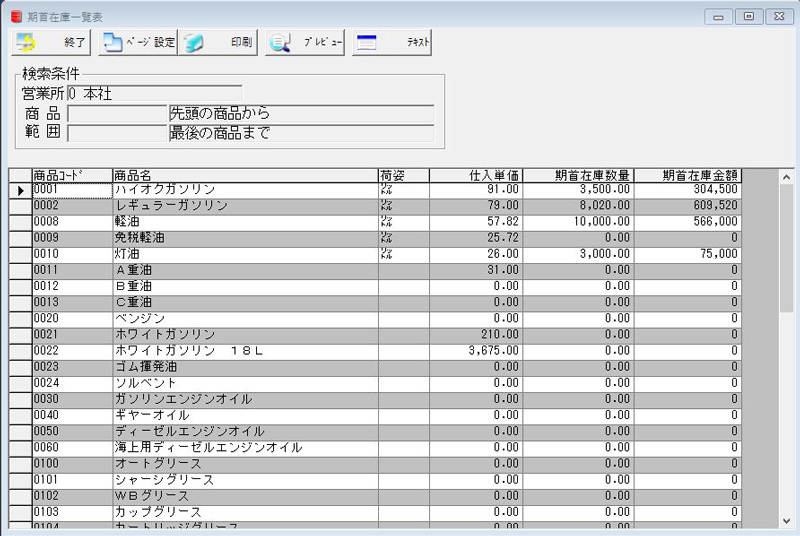Click the 営業所 input field
The image size is (800, 536).
click(x=154, y=94)
